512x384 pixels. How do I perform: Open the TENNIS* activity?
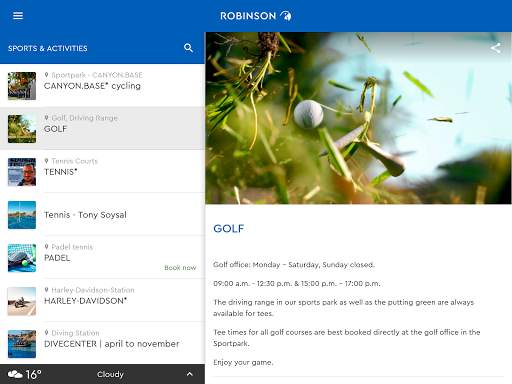(x=102, y=171)
